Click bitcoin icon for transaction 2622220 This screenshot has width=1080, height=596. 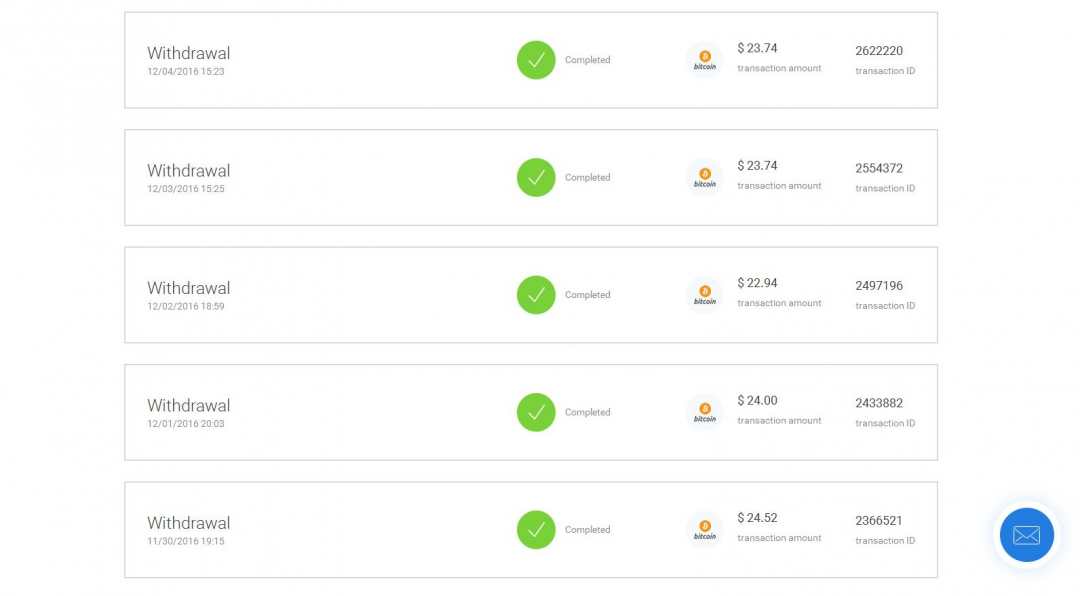tap(705, 60)
